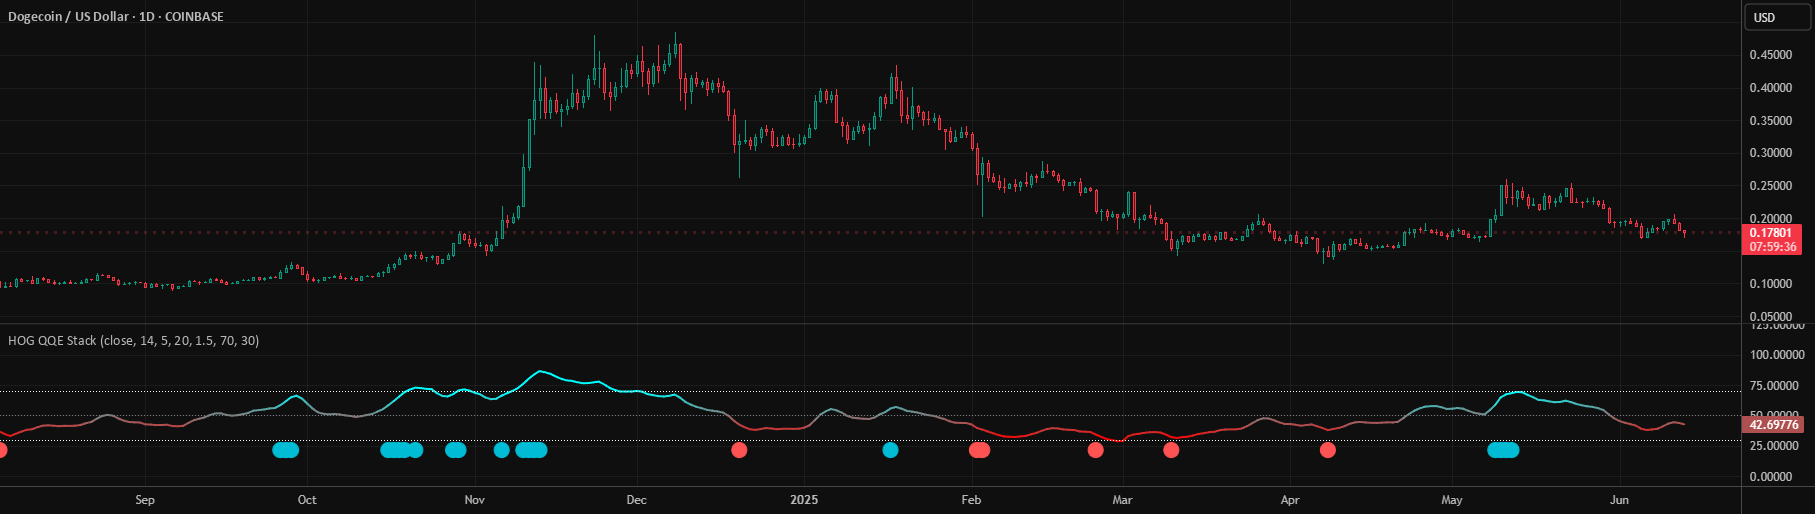Image resolution: width=1815 pixels, height=514 pixels.
Task: Select the cyan signal cluster in late September
Action: tap(286, 450)
